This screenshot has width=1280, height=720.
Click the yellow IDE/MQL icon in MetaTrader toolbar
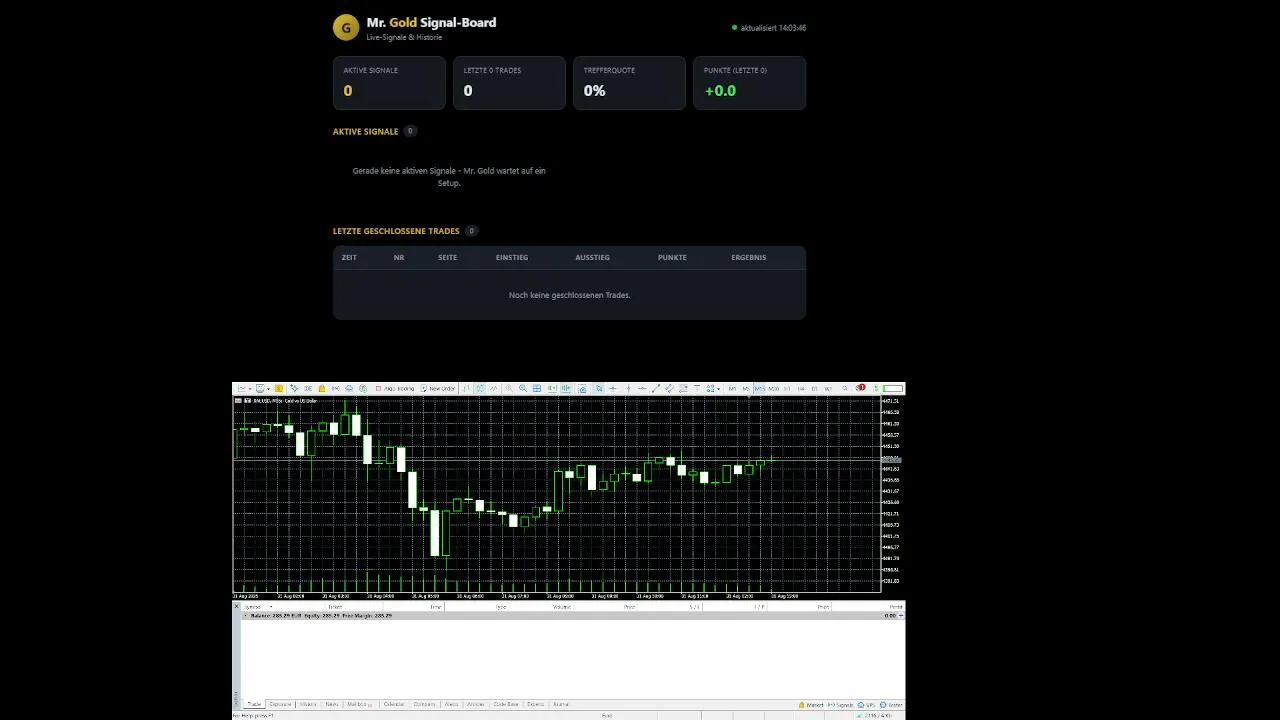pyautogui.click(x=279, y=388)
